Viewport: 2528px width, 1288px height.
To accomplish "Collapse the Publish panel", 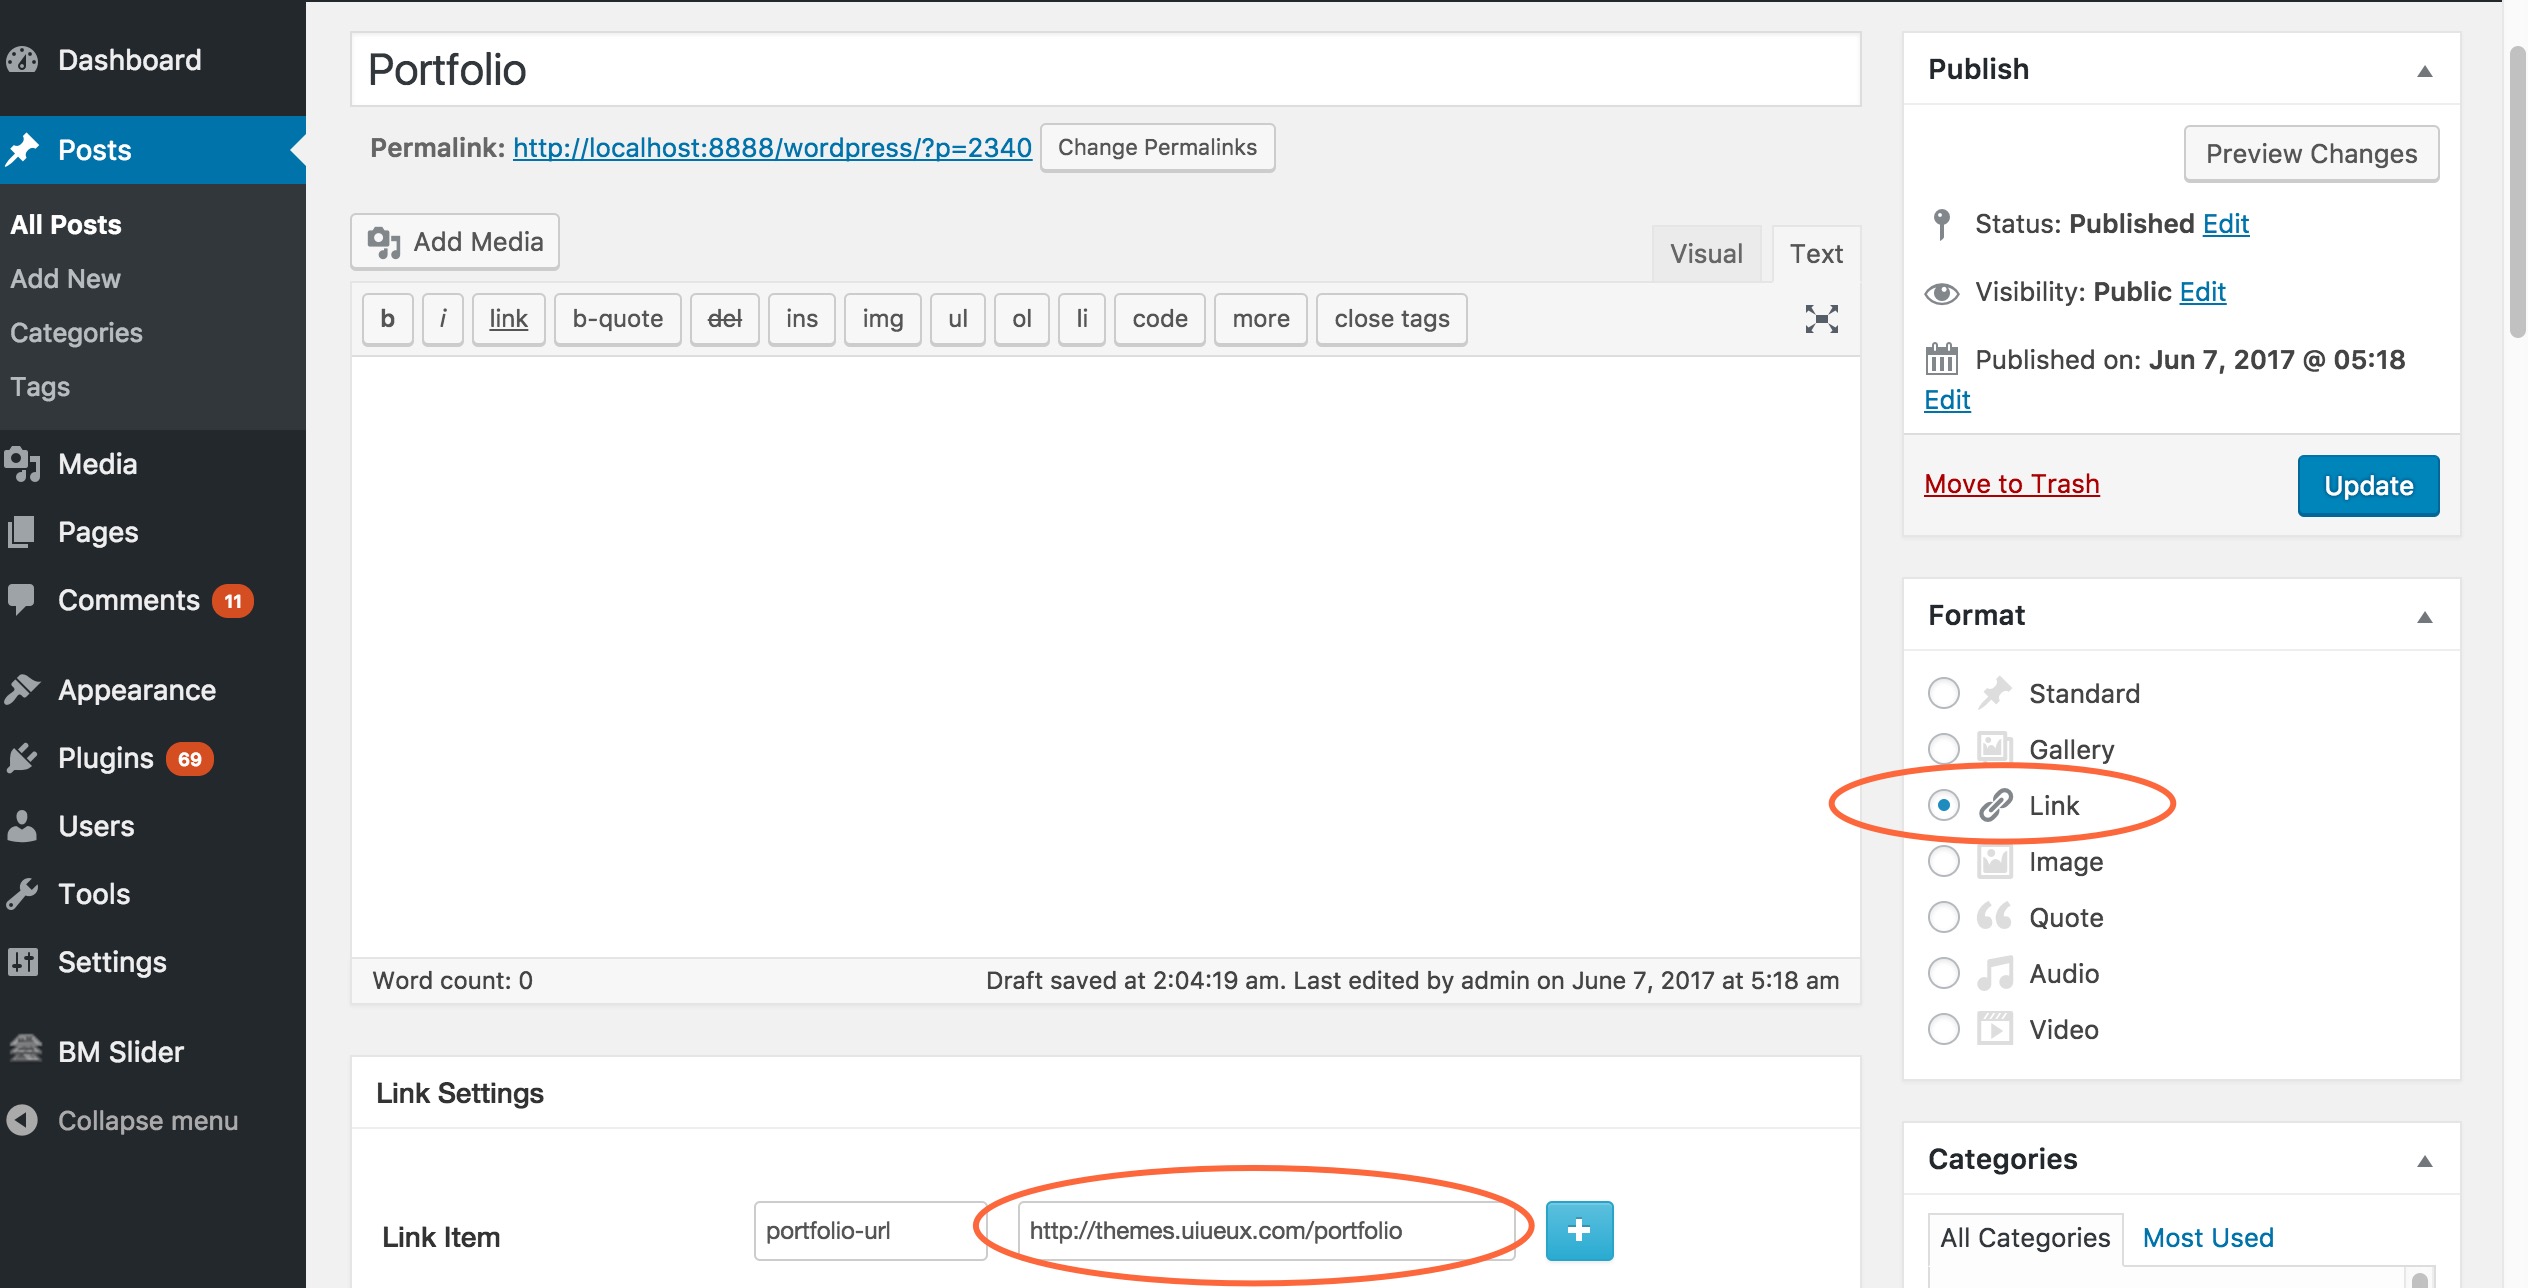I will pos(2426,70).
